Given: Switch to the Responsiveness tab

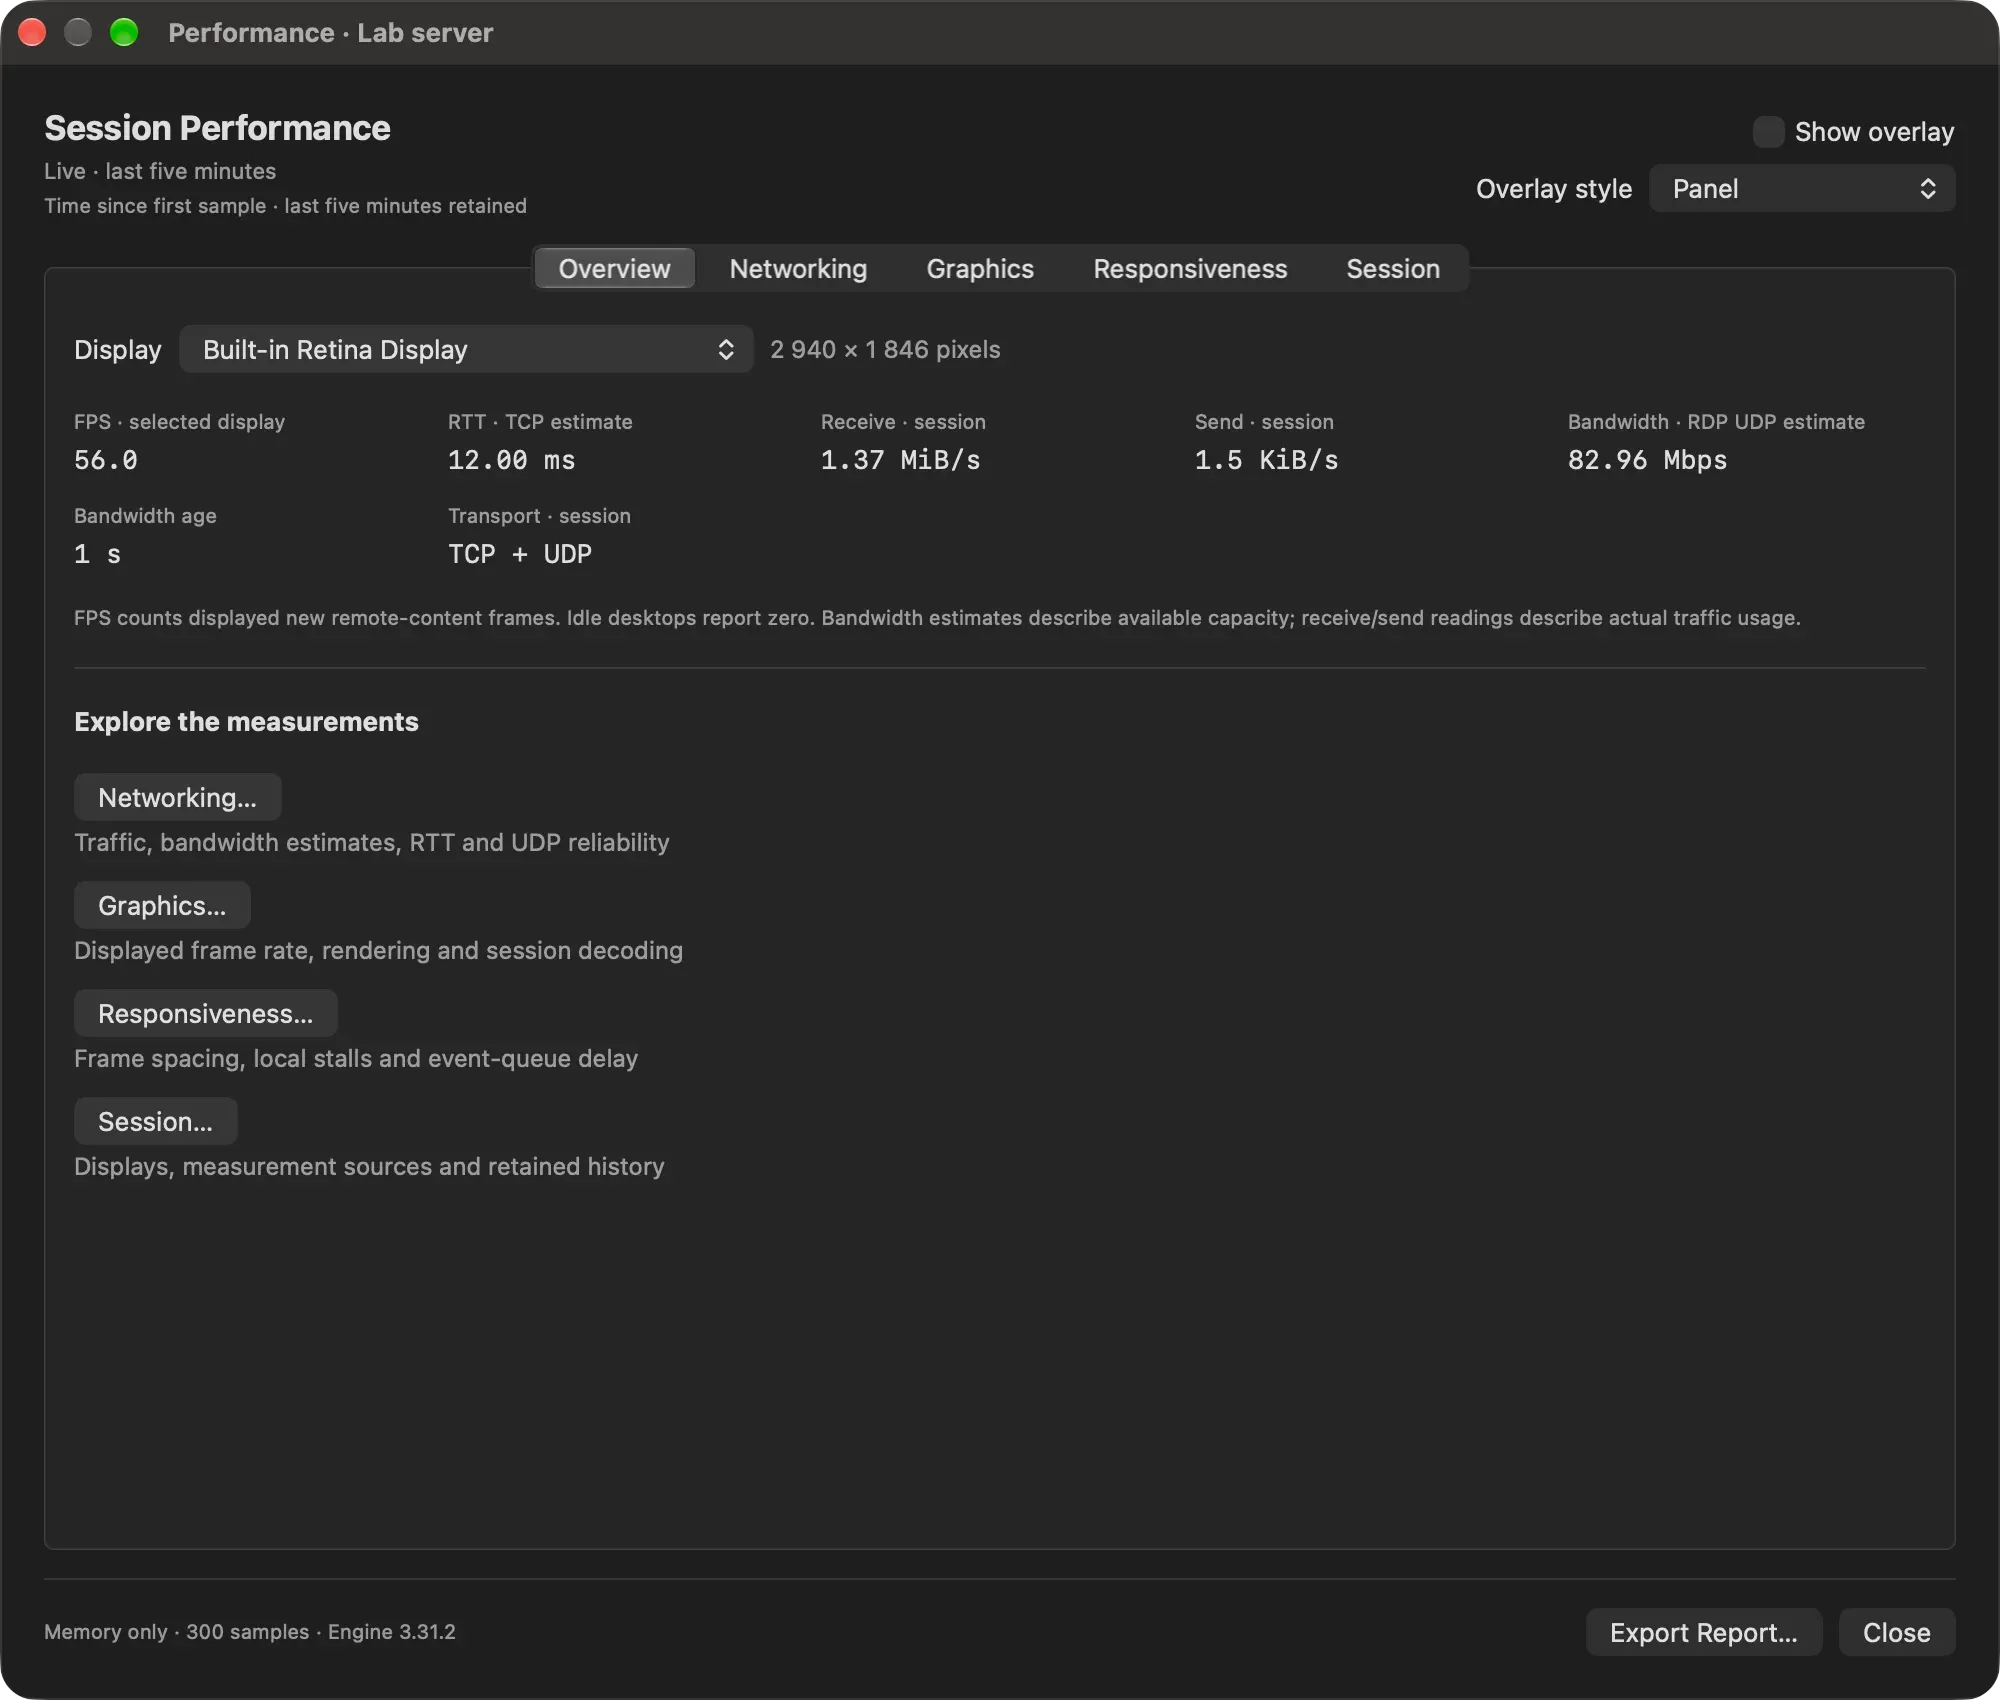Looking at the screenshot, I should coord(1190,269).
